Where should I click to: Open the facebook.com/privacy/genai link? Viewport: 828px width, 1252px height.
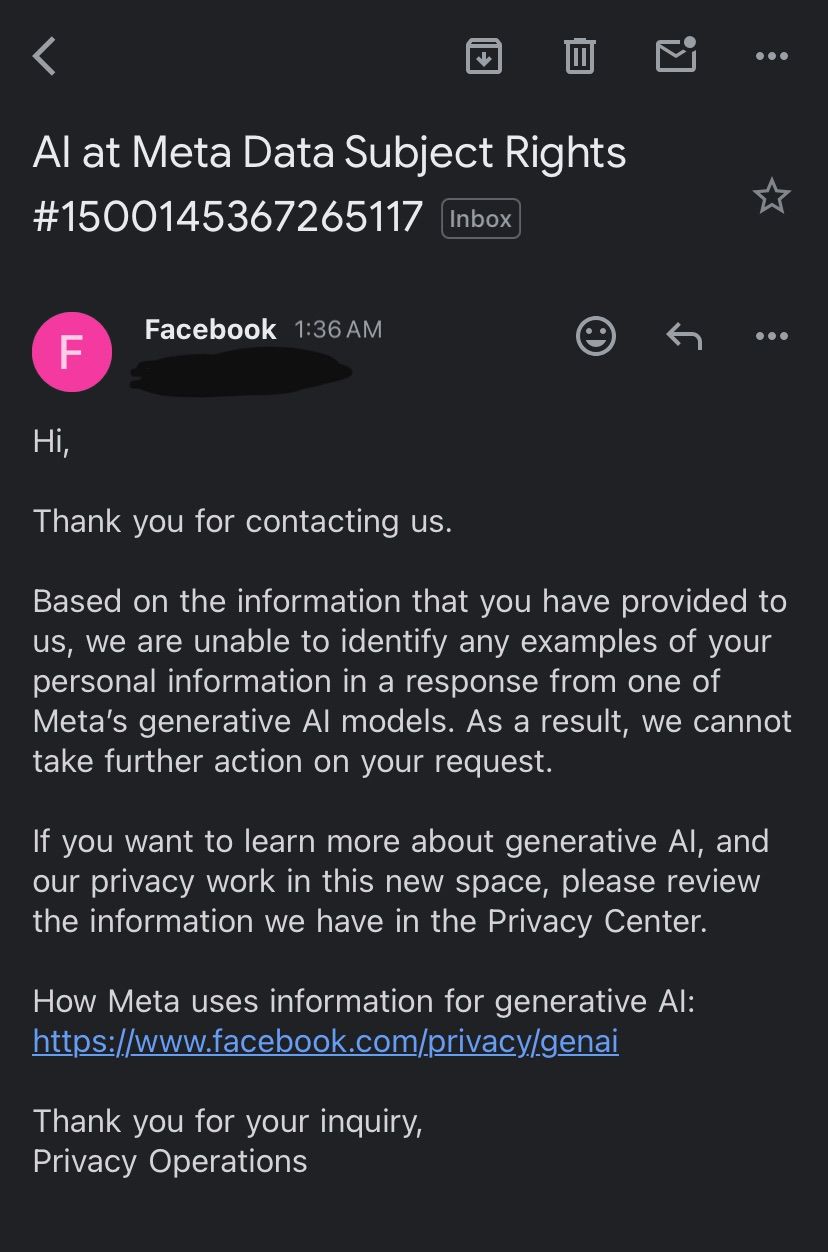click(326, 1042)
